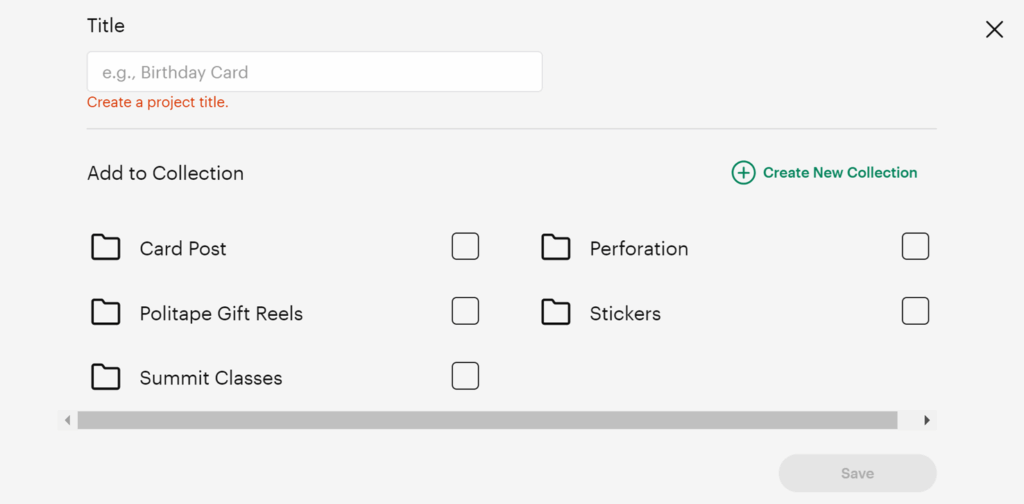The height and width of the screenshot is (504, 1024).
Task: Click the horizontal scrollbar thumb
Action: (487, 420)
